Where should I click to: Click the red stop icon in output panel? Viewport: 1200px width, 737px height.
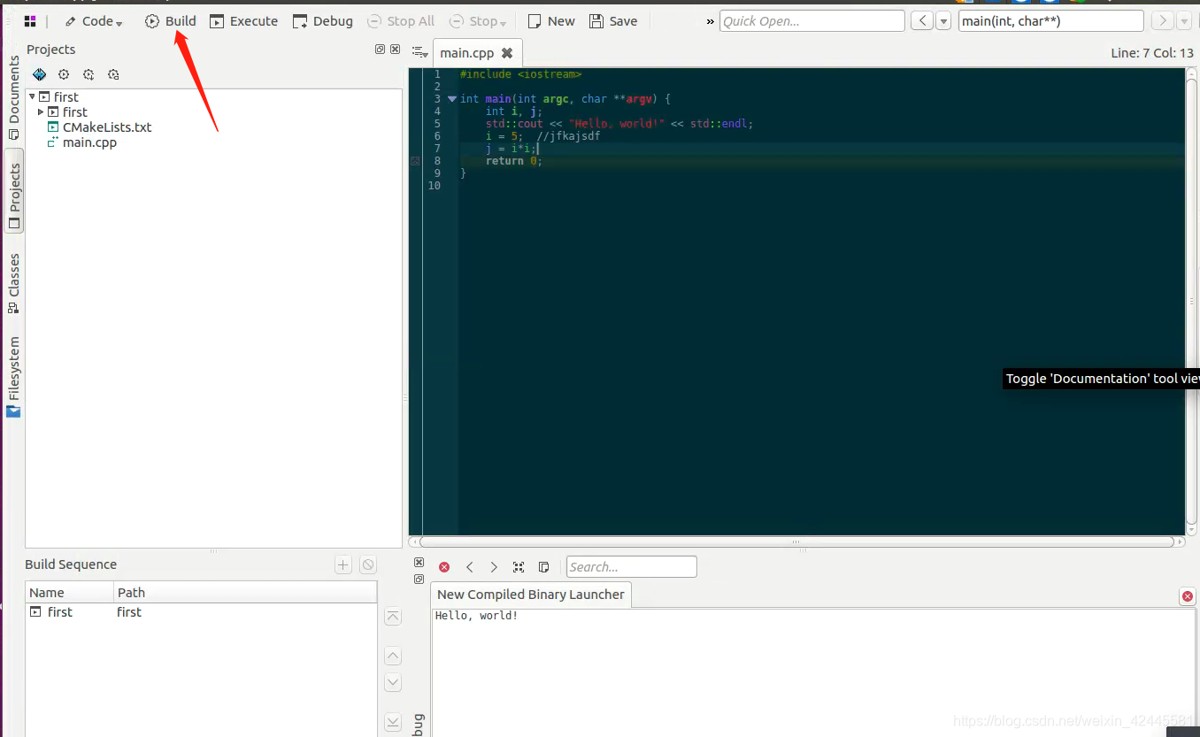coord(444,567)
